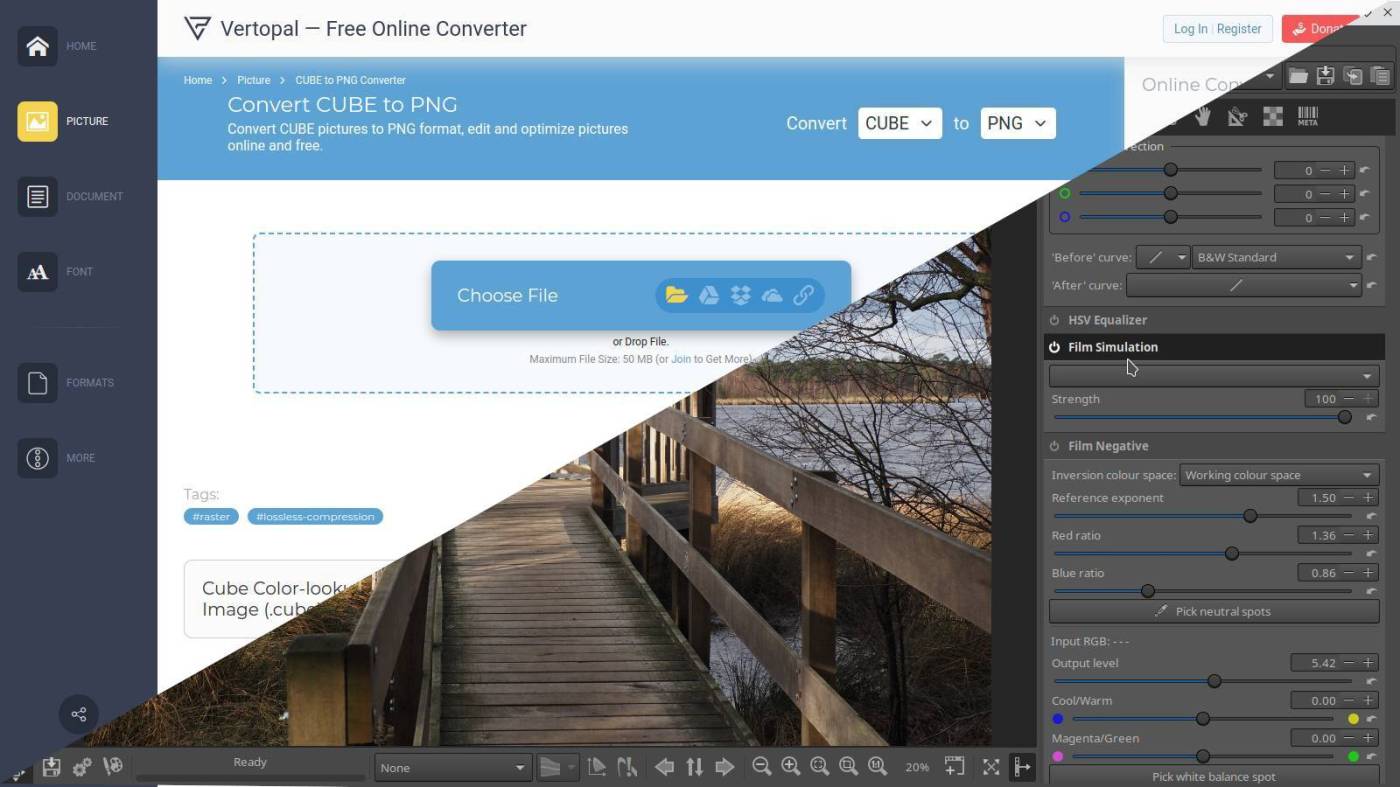Open the target format PNG dropdown
The height and width of the screenshot is (787, 1400).
pos(1017,123)
